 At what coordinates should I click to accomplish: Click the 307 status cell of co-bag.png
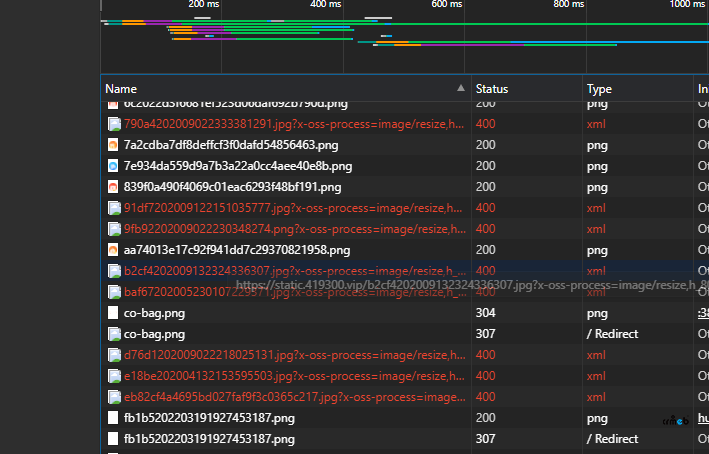pyautogui.click(x=486, y=334)
